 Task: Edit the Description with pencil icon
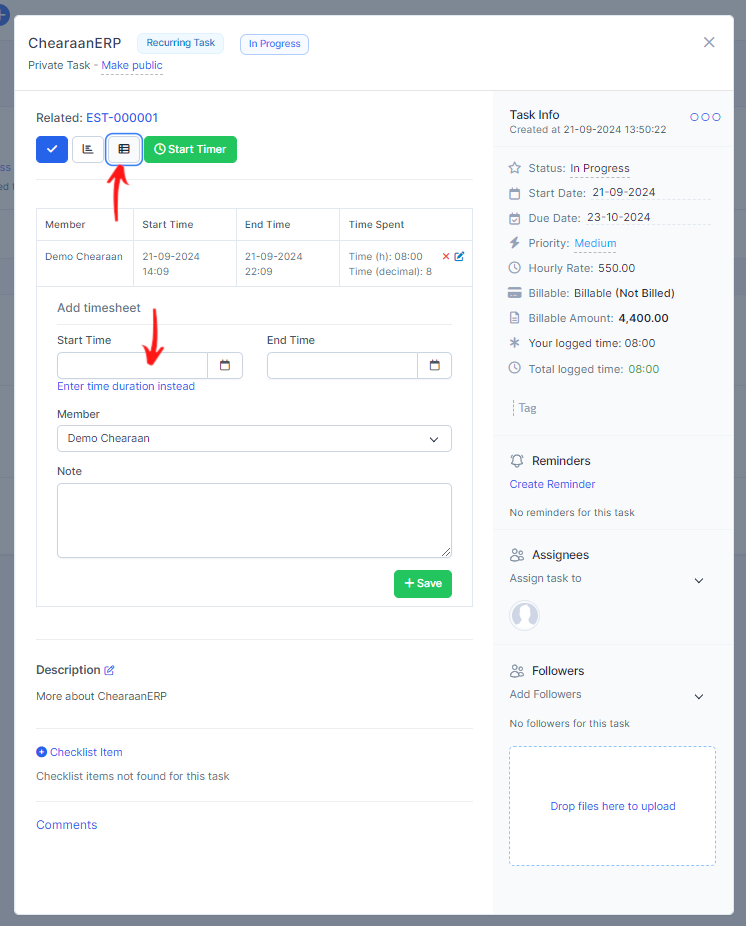pyautogui.click(x=110, y=670)
